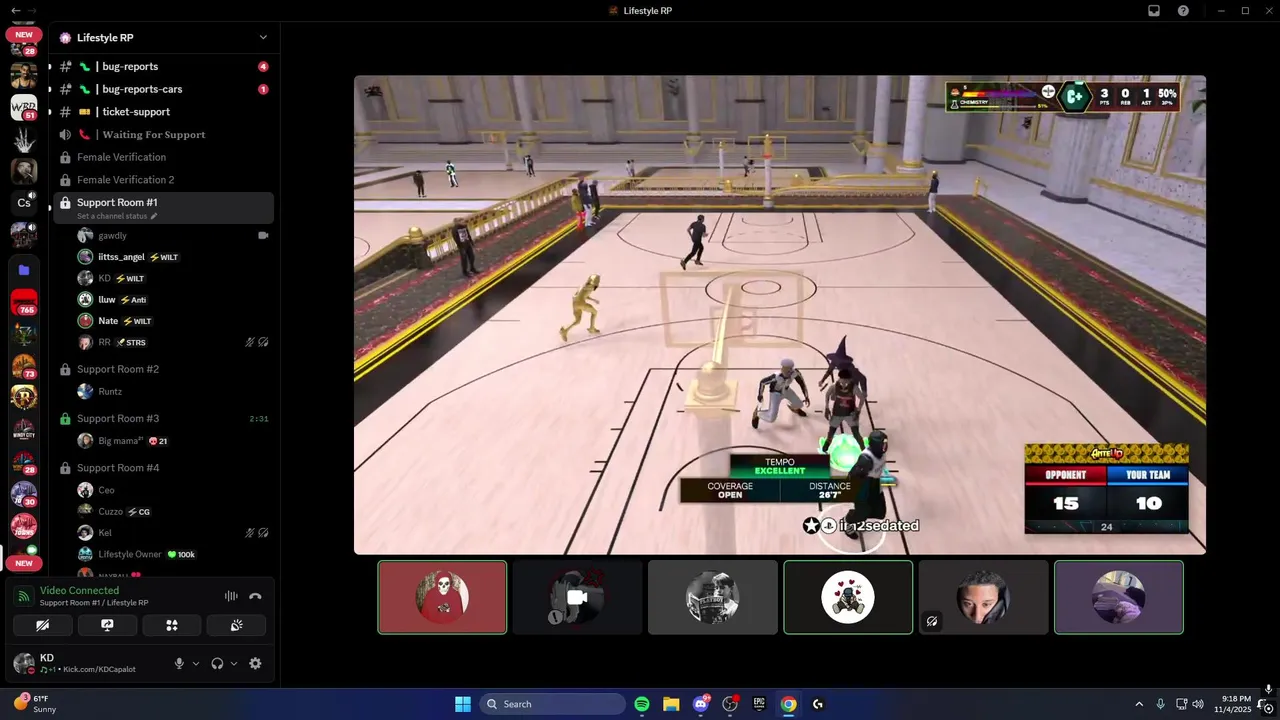Open input device options next to microphone
The width and height of the screenshot is (1280, 720).
tap(195, 663)
